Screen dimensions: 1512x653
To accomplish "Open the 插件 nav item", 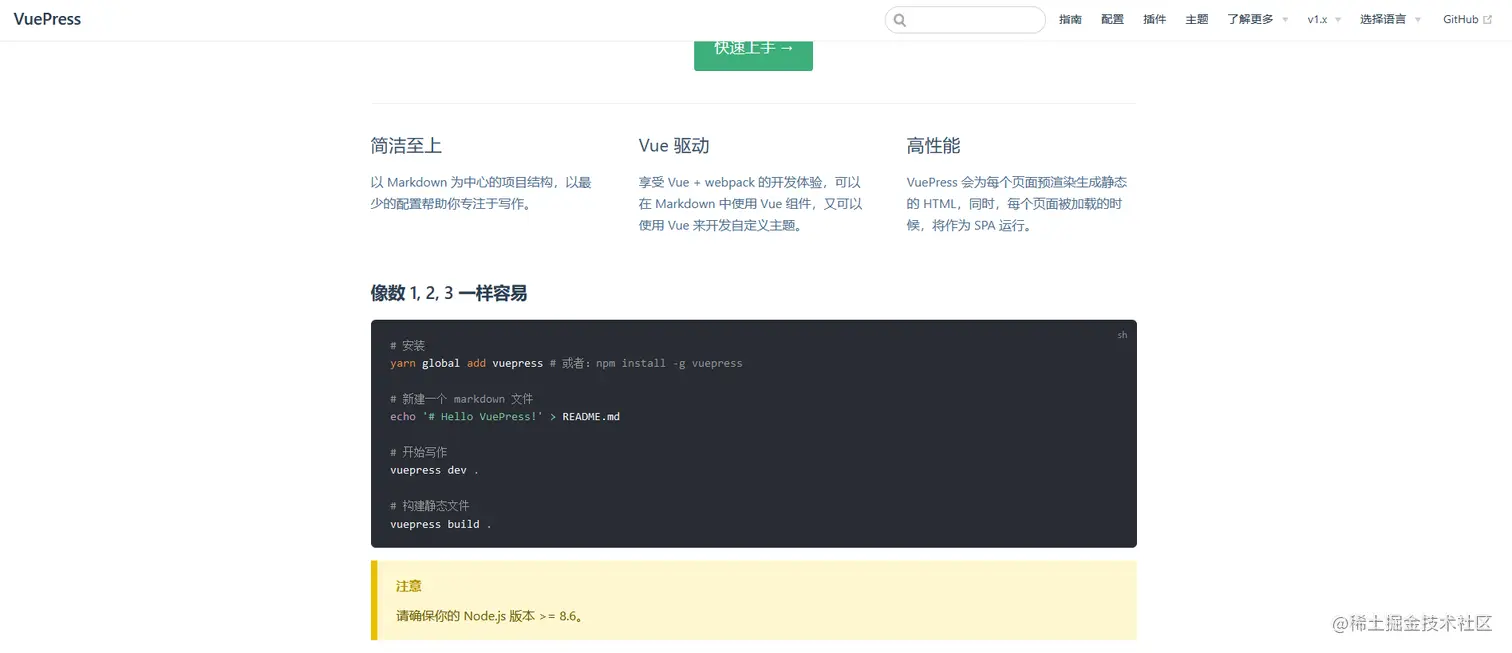I will [x=1154, y=19].
